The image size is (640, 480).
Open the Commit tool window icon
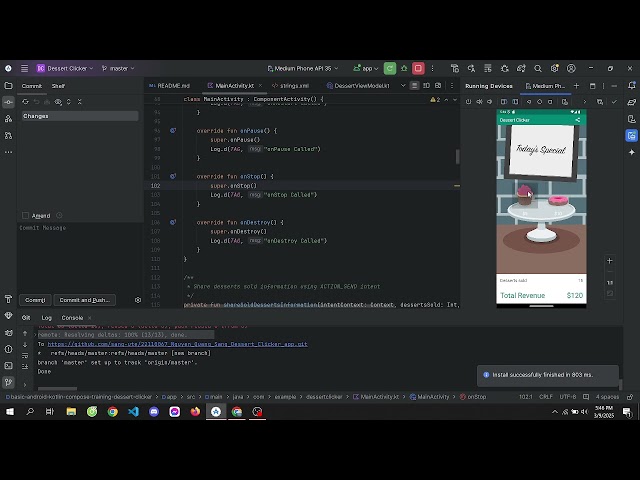(x=9, y=102)
